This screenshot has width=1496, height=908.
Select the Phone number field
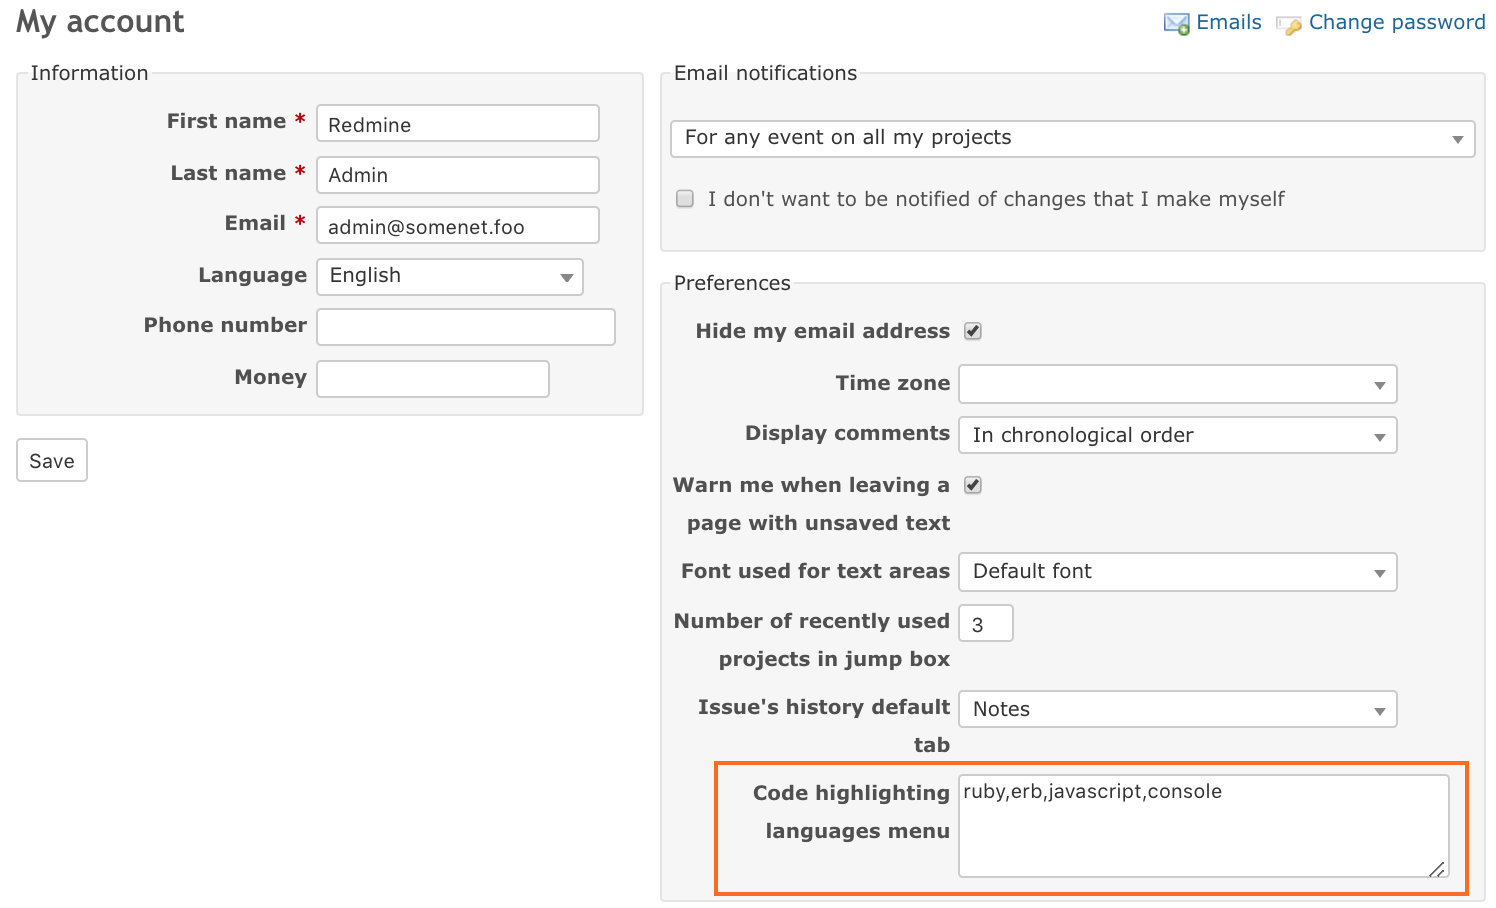click(465, 327)
